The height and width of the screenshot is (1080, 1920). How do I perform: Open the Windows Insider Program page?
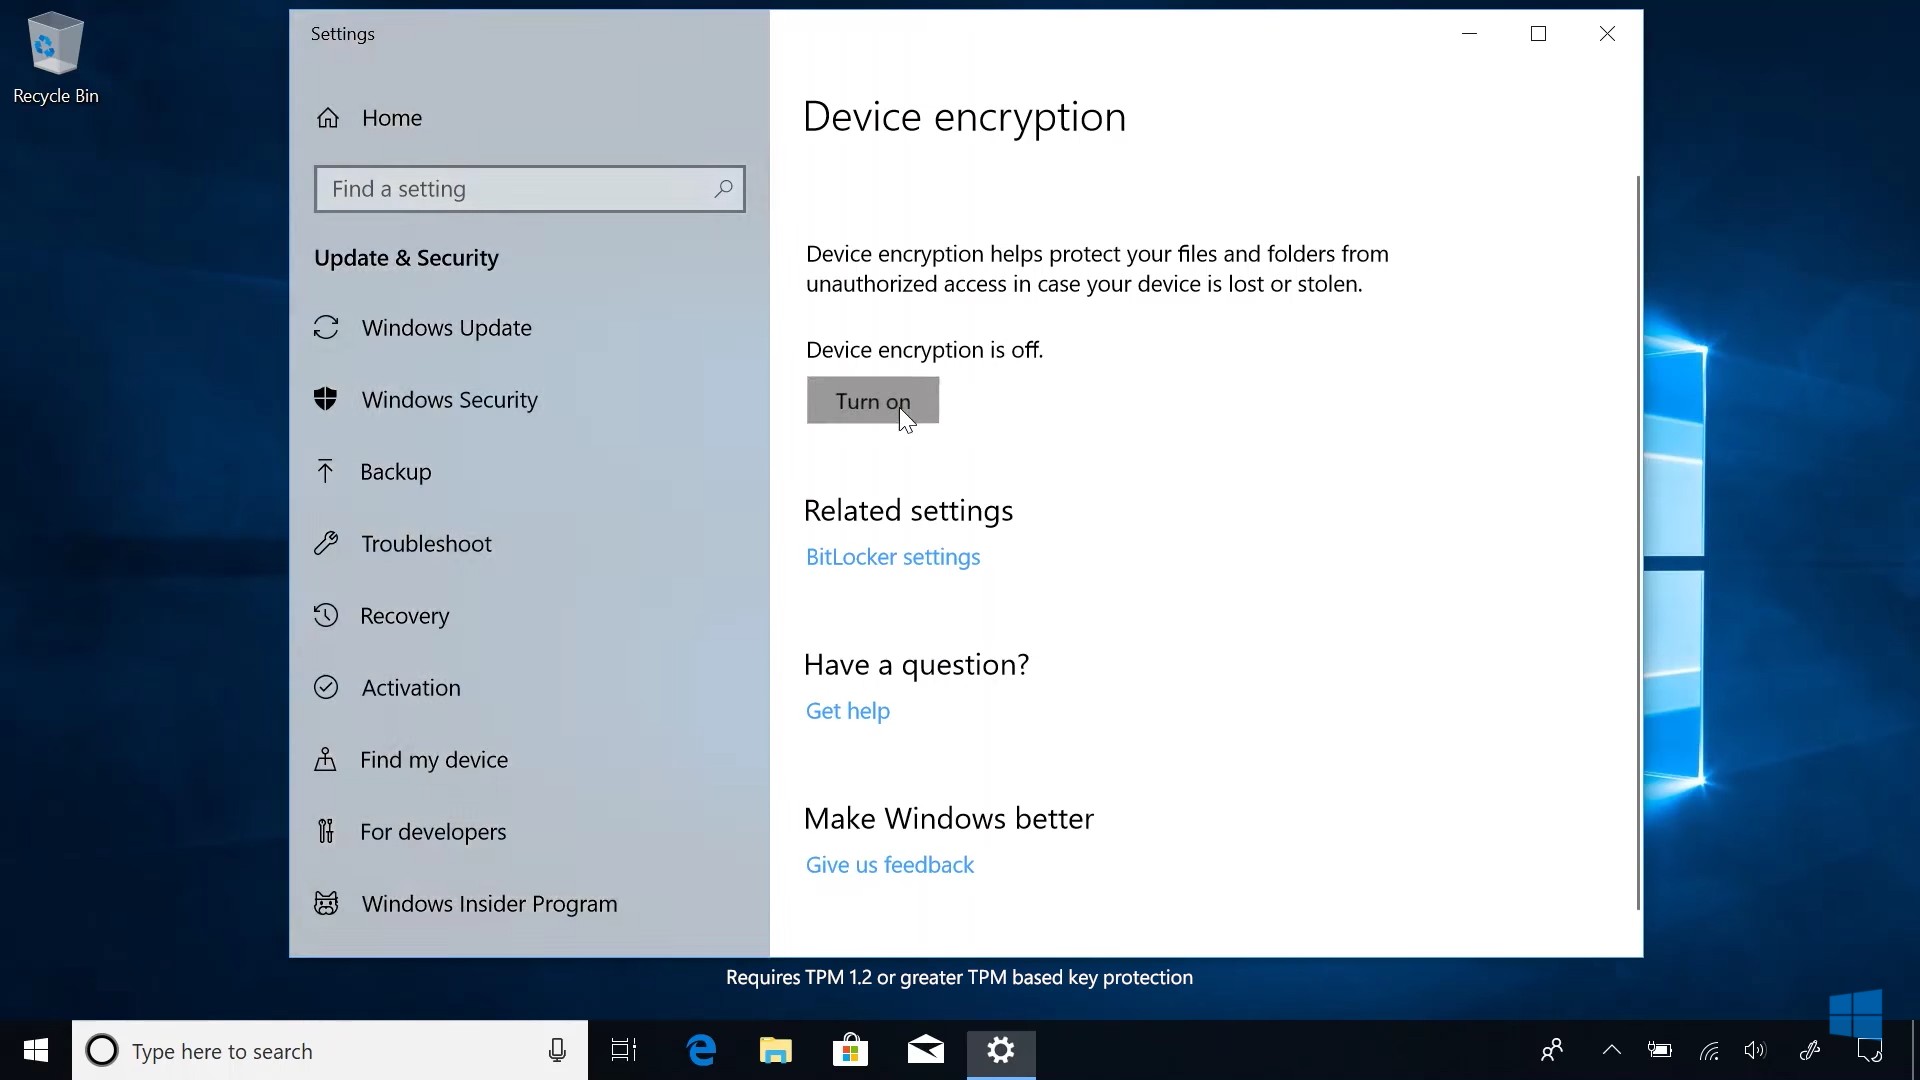pyautogui.click(x=489, y=903)
